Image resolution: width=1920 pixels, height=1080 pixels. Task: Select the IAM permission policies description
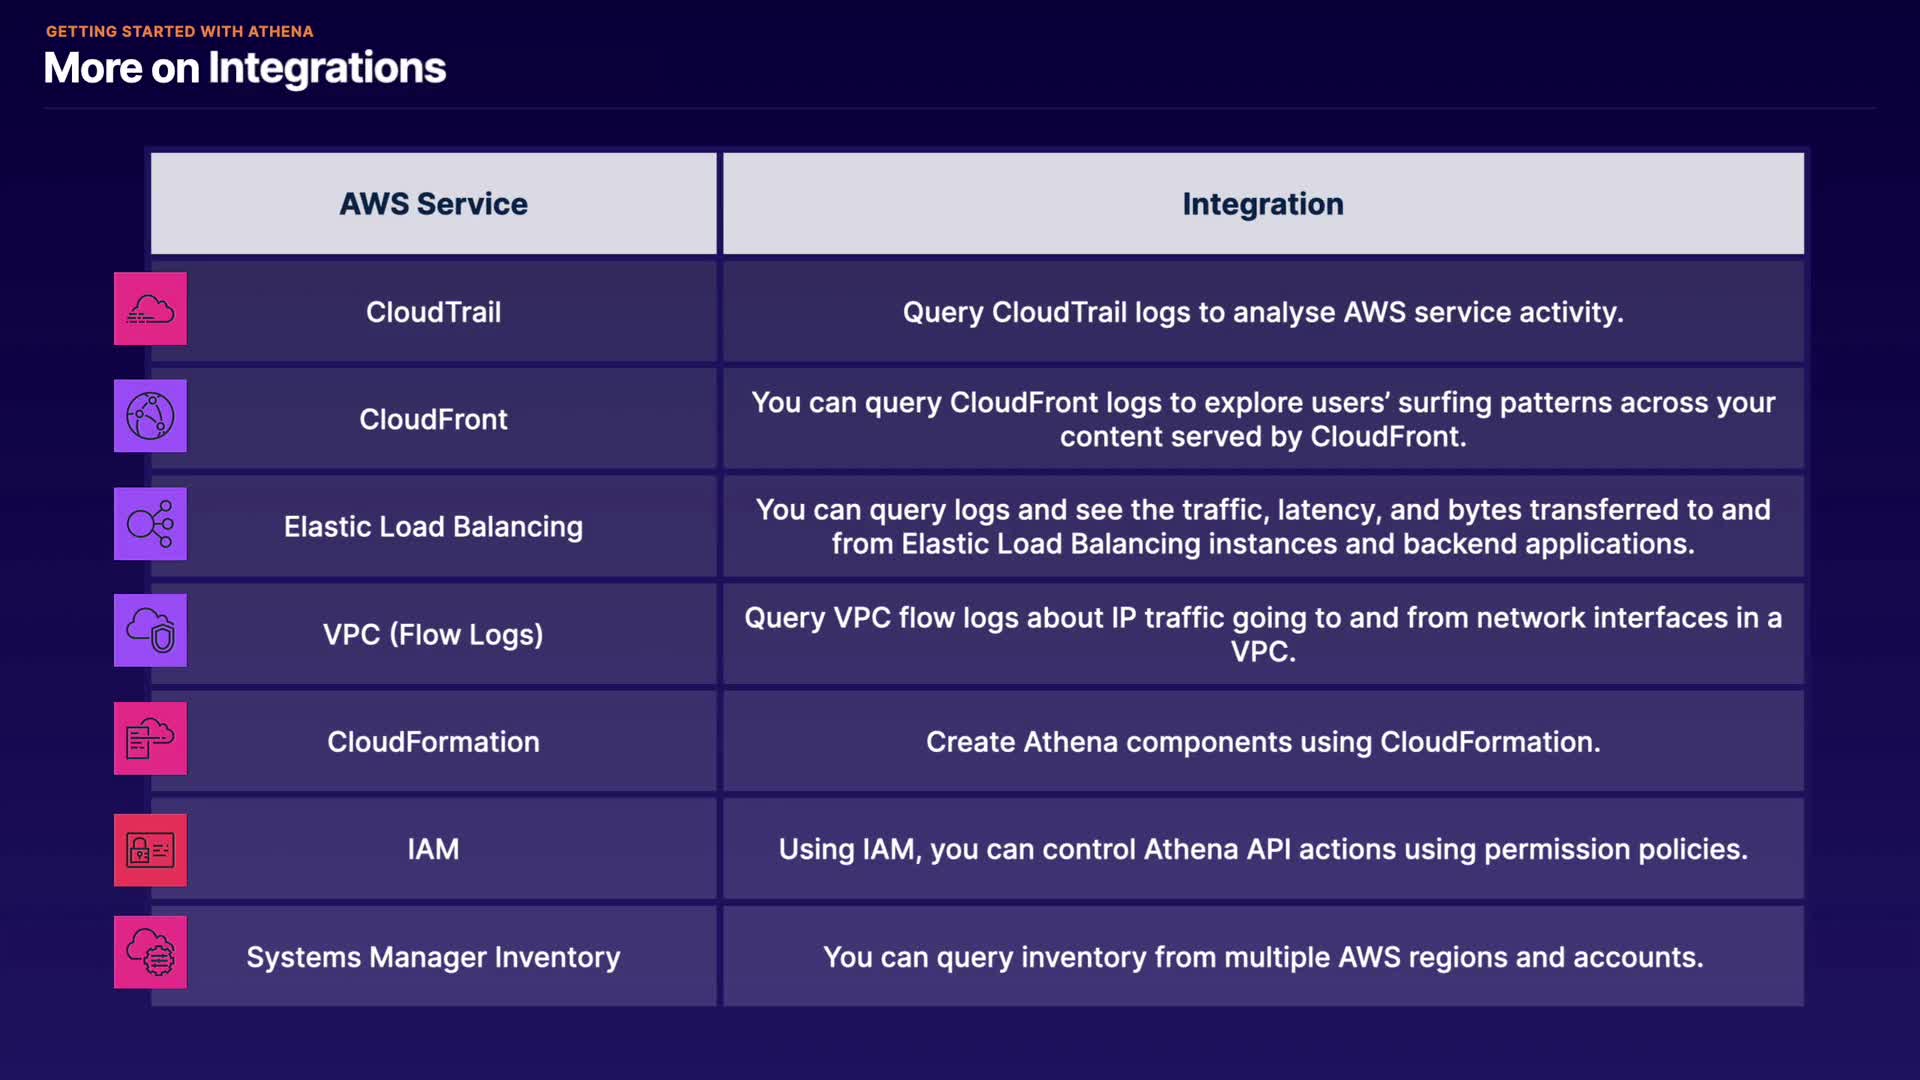click(x=1262, y=849)
